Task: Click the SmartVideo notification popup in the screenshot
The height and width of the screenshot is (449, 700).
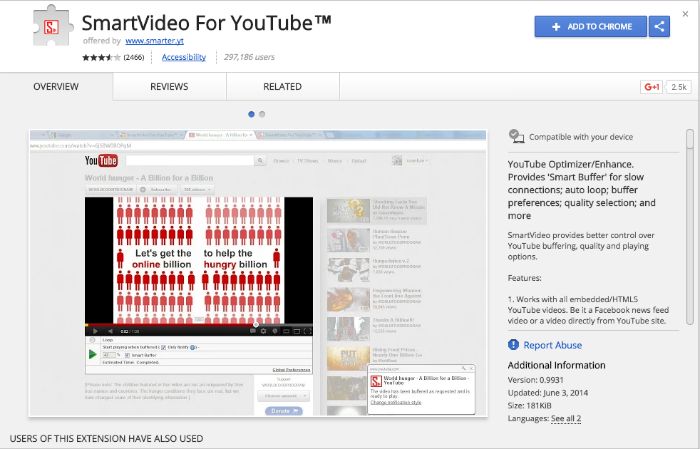Action: point(421,389)
